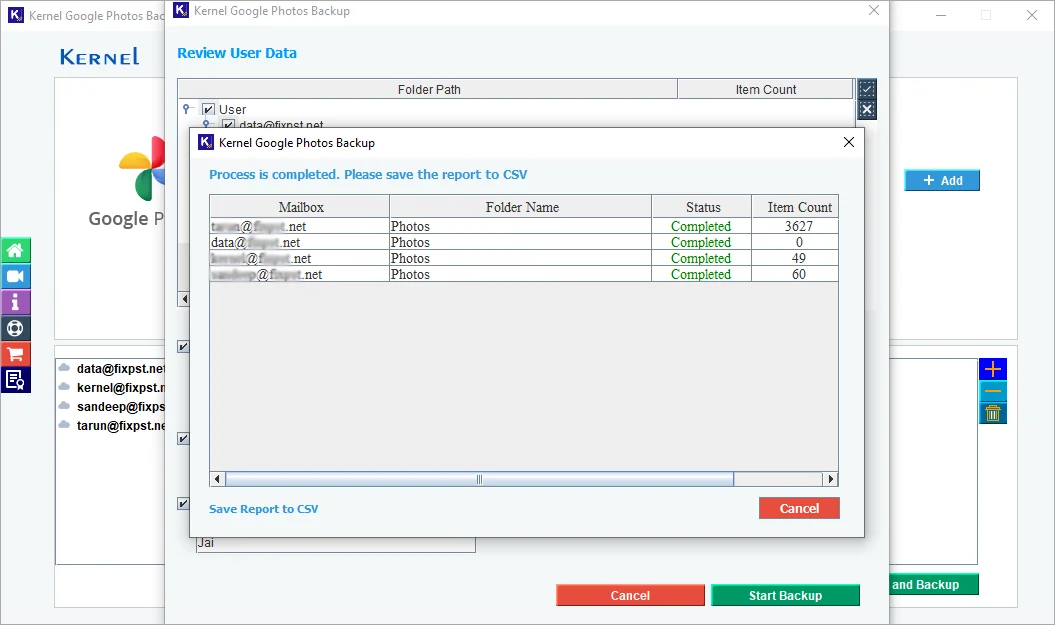Click Item Count header in Review User Data
This screenshot has width=1055, height=625.
coord(766,89)
